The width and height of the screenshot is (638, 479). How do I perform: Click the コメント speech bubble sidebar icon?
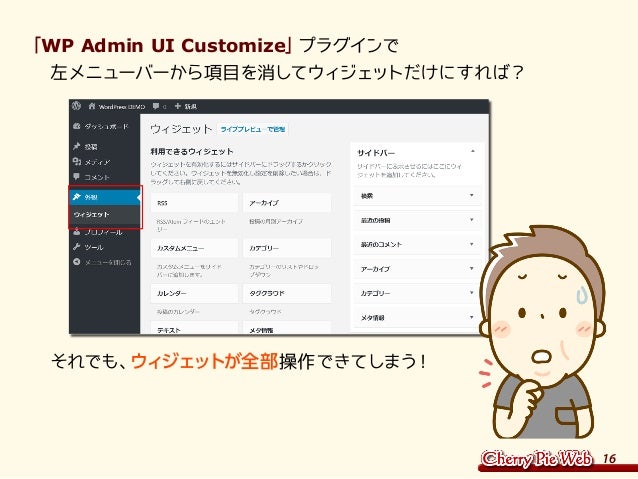click(x=76, y=177)
